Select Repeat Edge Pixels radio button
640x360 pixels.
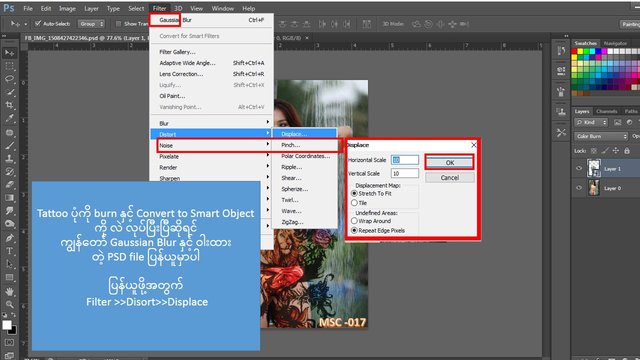[x=354, y=231]
